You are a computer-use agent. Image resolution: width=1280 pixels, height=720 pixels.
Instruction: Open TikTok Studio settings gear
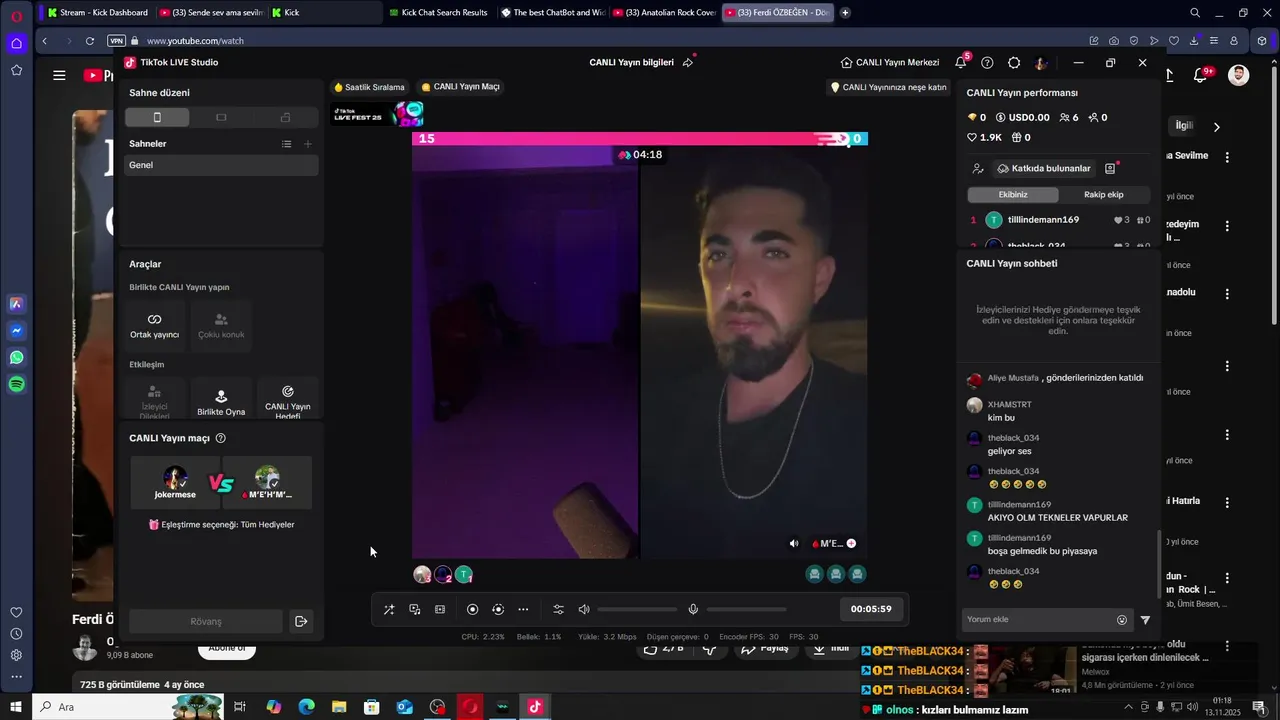click(x=1014, y=62)
